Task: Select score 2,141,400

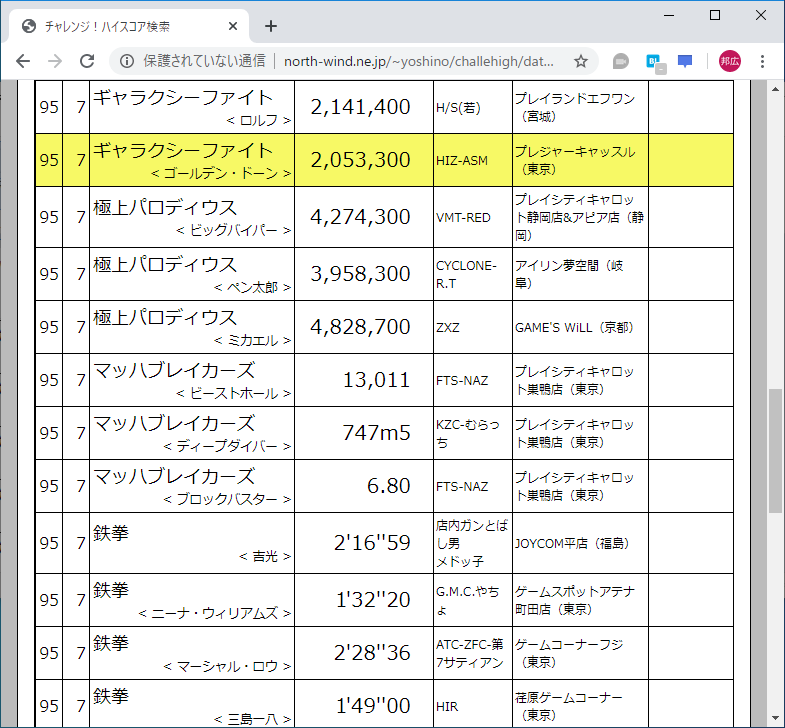Action: [x=360, y=107]
